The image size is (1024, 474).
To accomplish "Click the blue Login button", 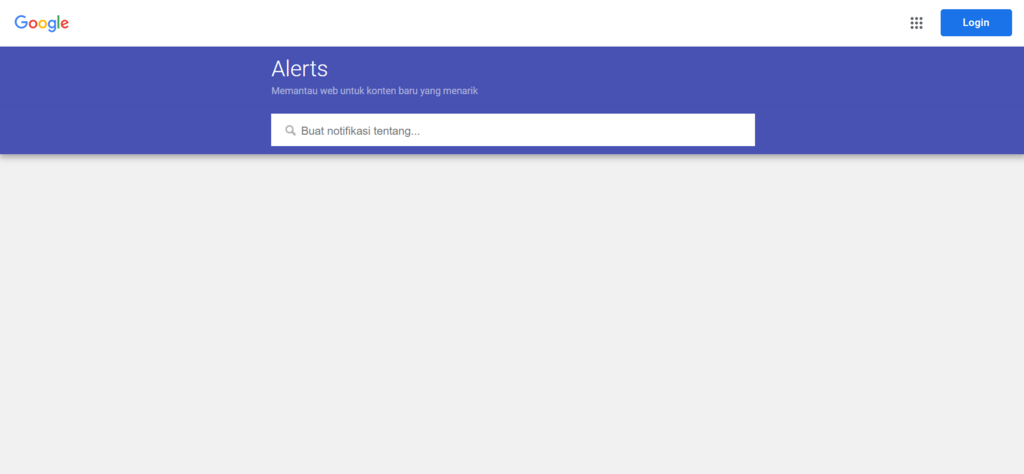I will click(x=976, y=23).
